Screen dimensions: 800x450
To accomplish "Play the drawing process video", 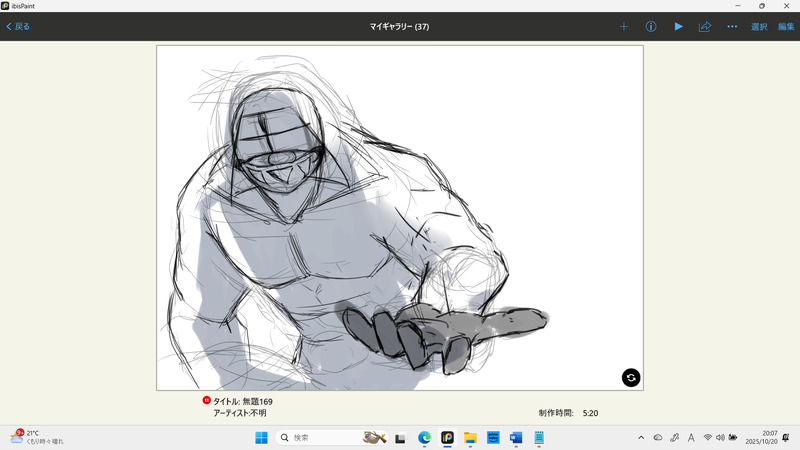I will [678, 27].
